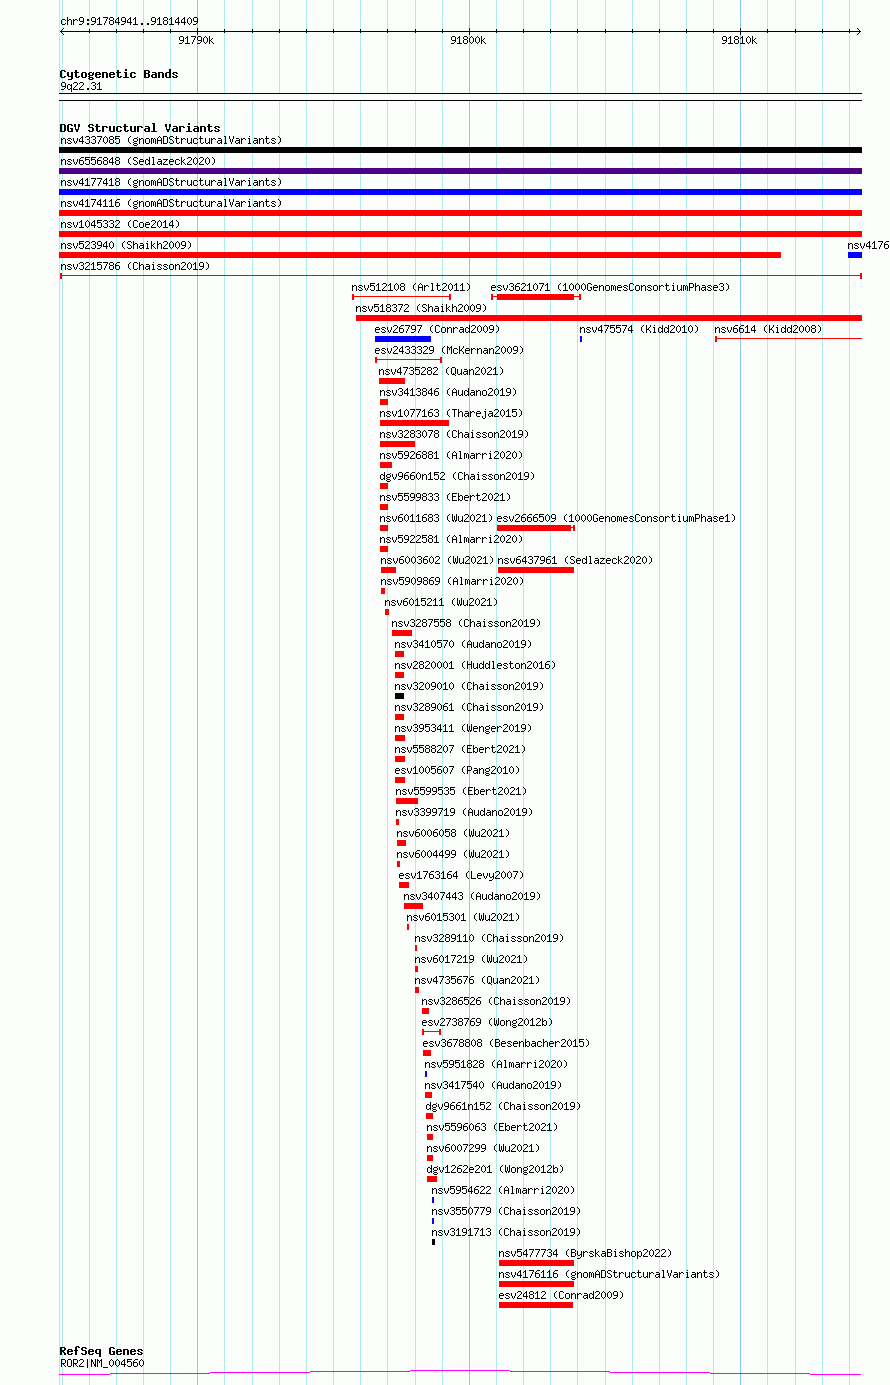Open variant nsv6011683 (Wu2021) label
This screenshot has height=1385, width=890.
(x=436, y=518)
